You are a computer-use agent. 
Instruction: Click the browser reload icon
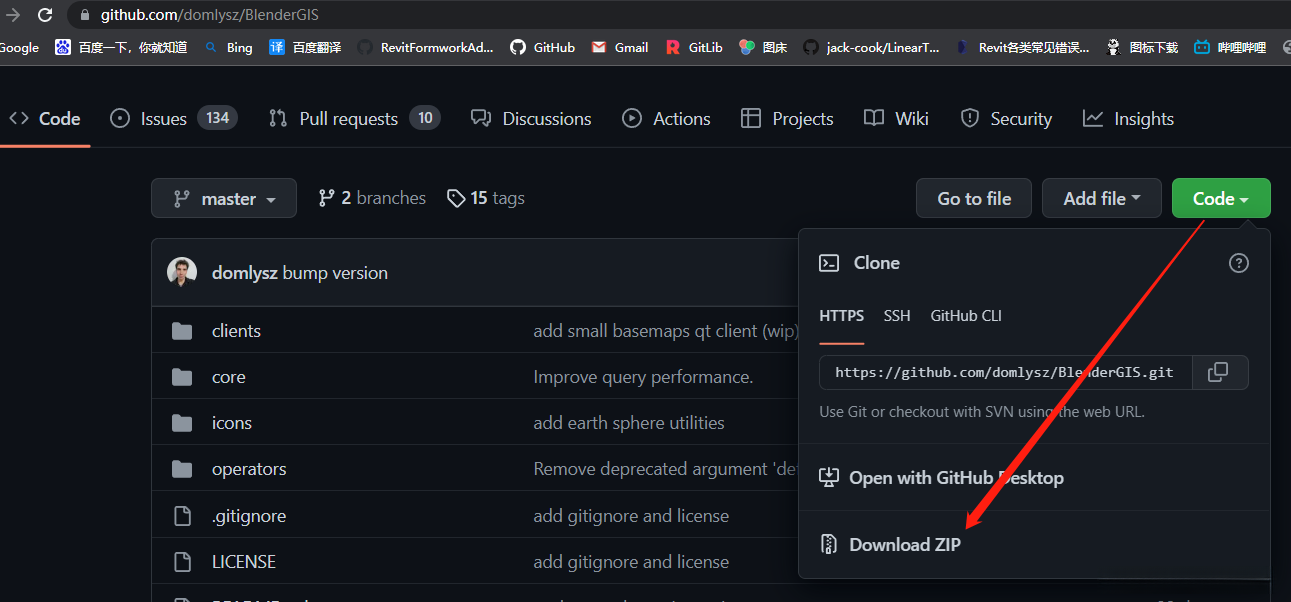[x=45, y=15]
